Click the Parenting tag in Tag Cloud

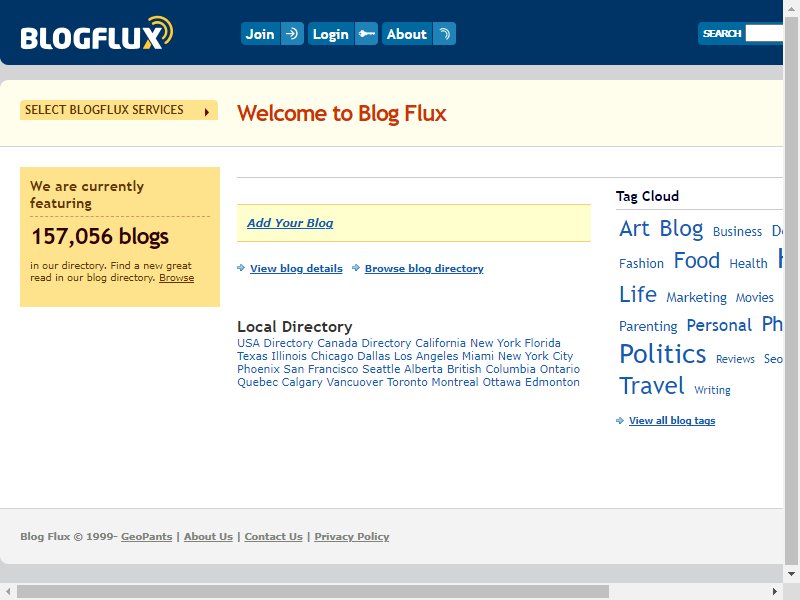(x=648, y=327)
